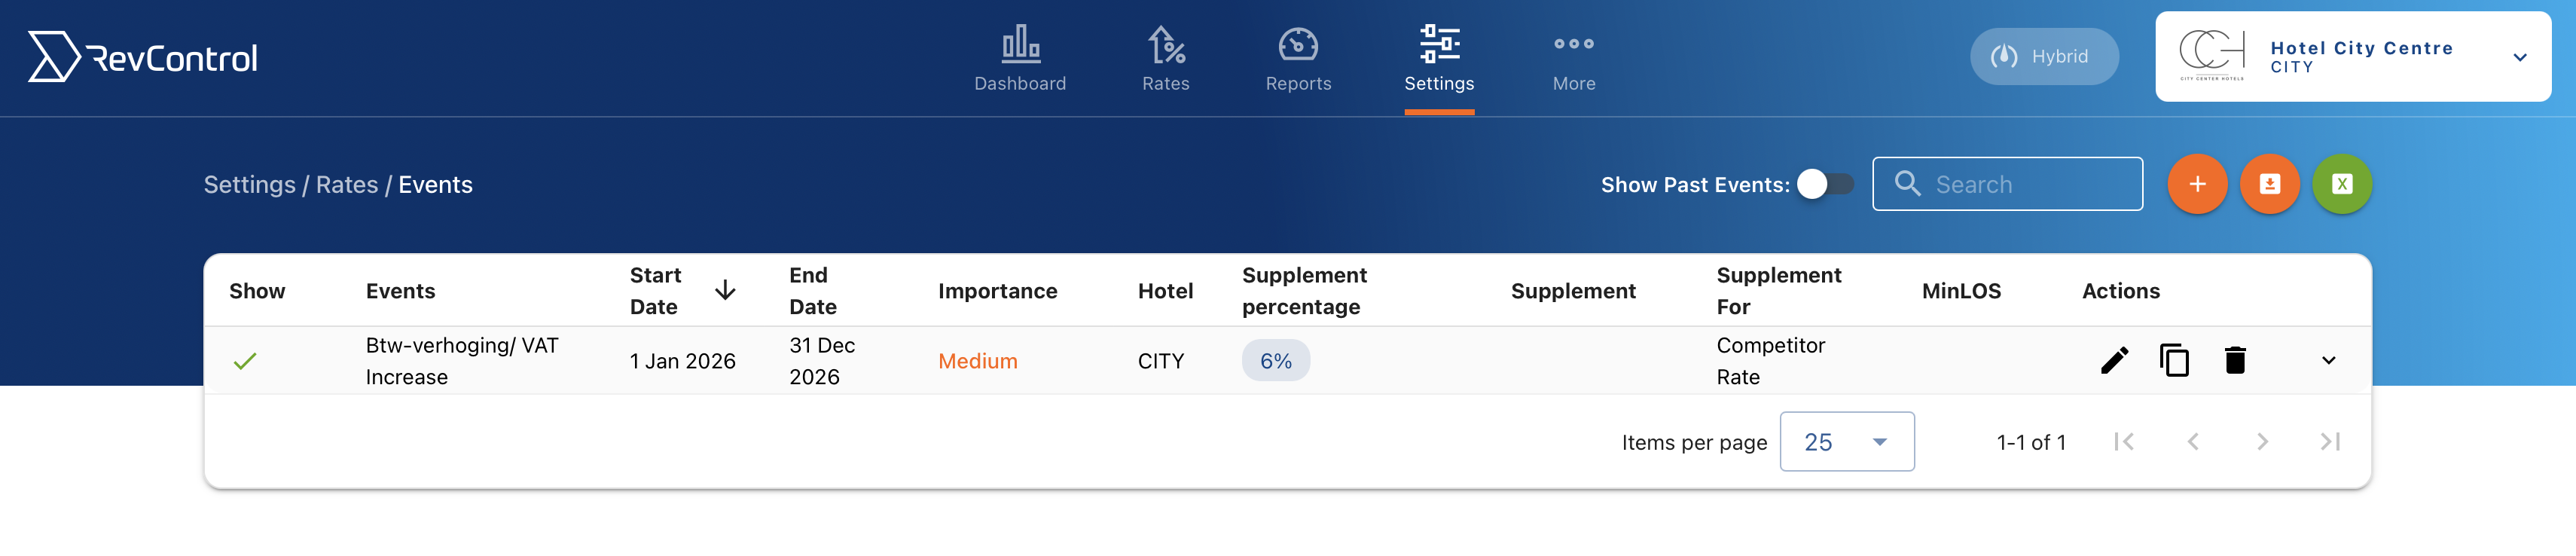The height and width of the screenshot is (556, 2576).
Task: Open the More menu
Action: [x=1573, y=58]
